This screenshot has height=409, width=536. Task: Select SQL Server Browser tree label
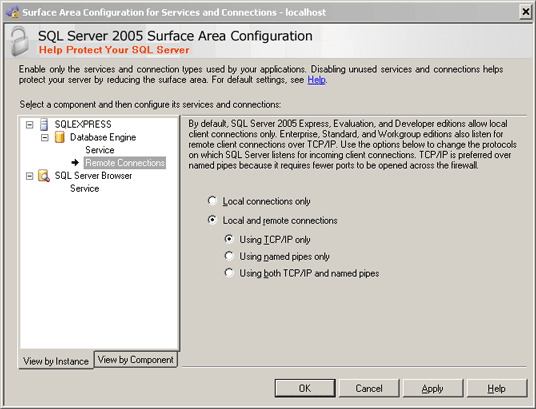point(93,176)
